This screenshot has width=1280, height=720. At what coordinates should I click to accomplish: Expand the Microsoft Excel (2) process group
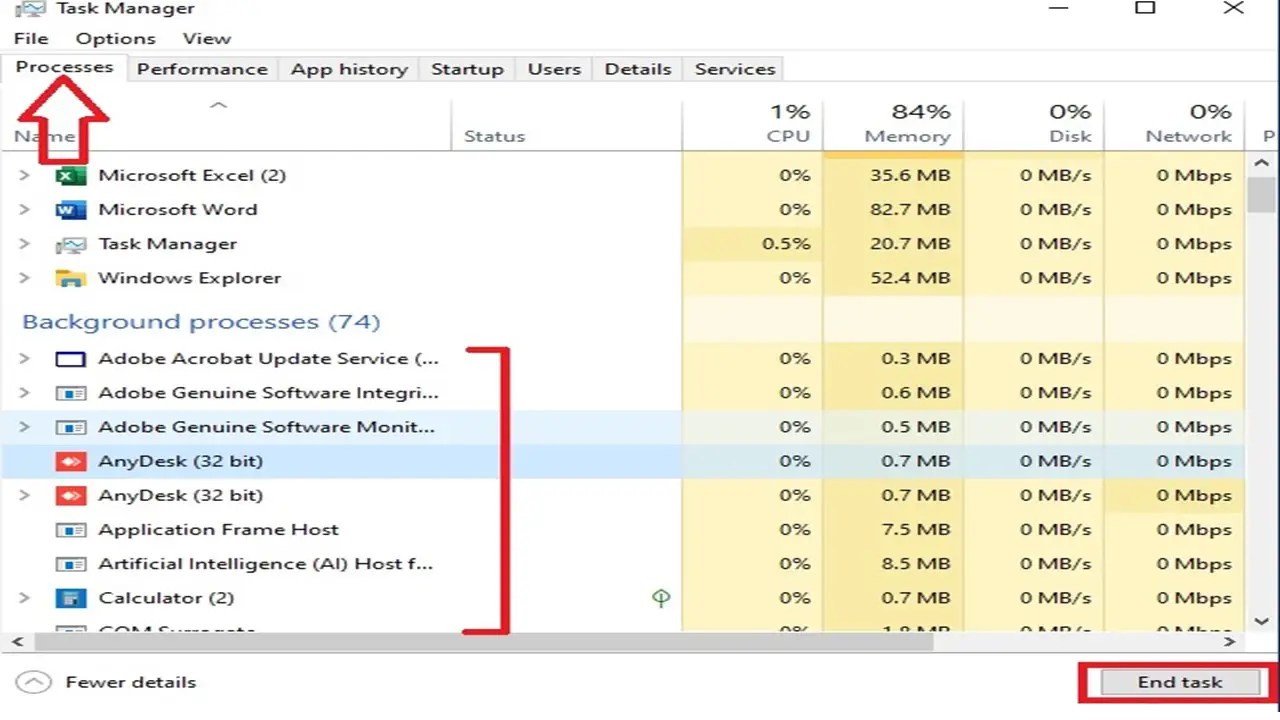25,176
